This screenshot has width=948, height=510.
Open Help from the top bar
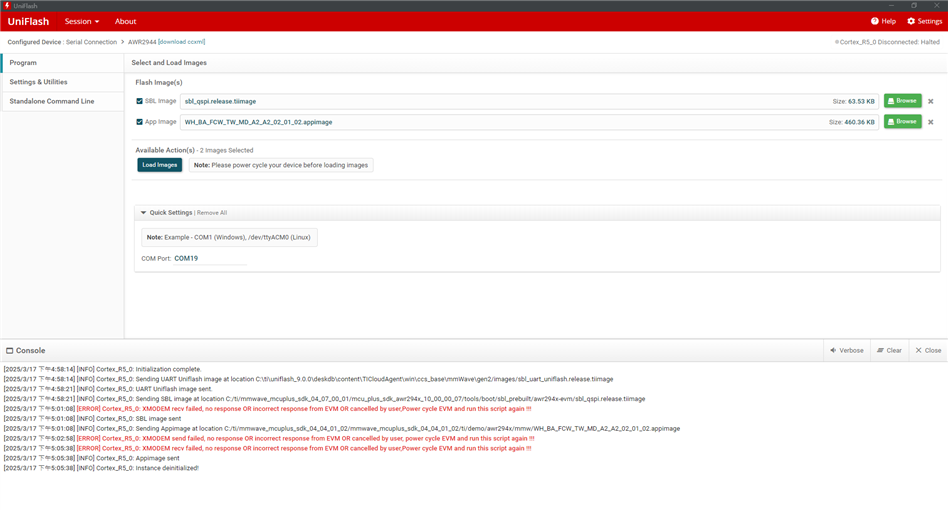(883, 21)
